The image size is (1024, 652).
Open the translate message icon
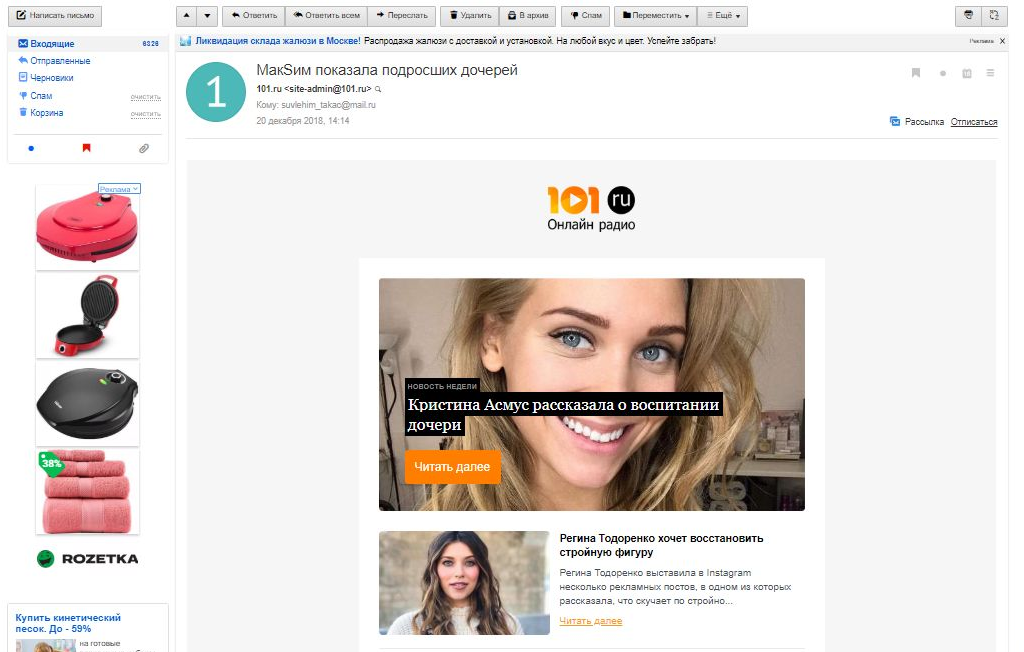pos(993,15)
